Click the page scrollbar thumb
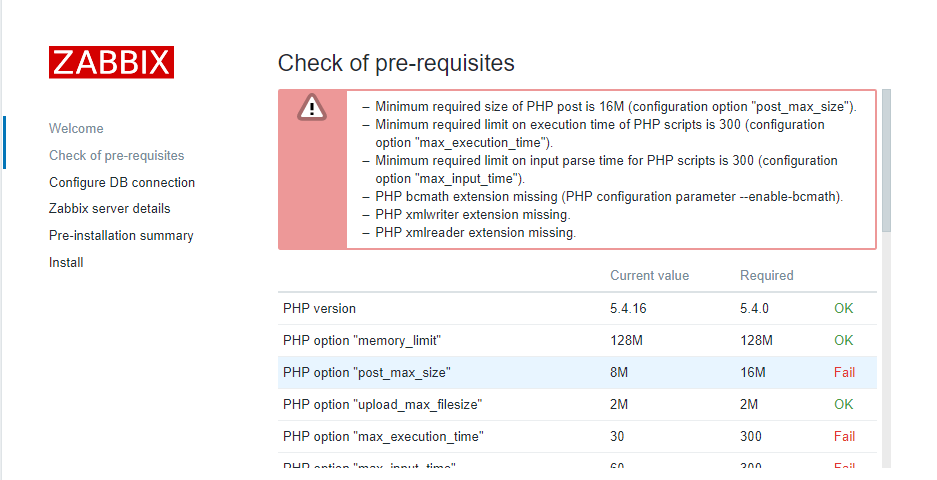The width and height of the screenshot is (937, 480). [886, 160]
